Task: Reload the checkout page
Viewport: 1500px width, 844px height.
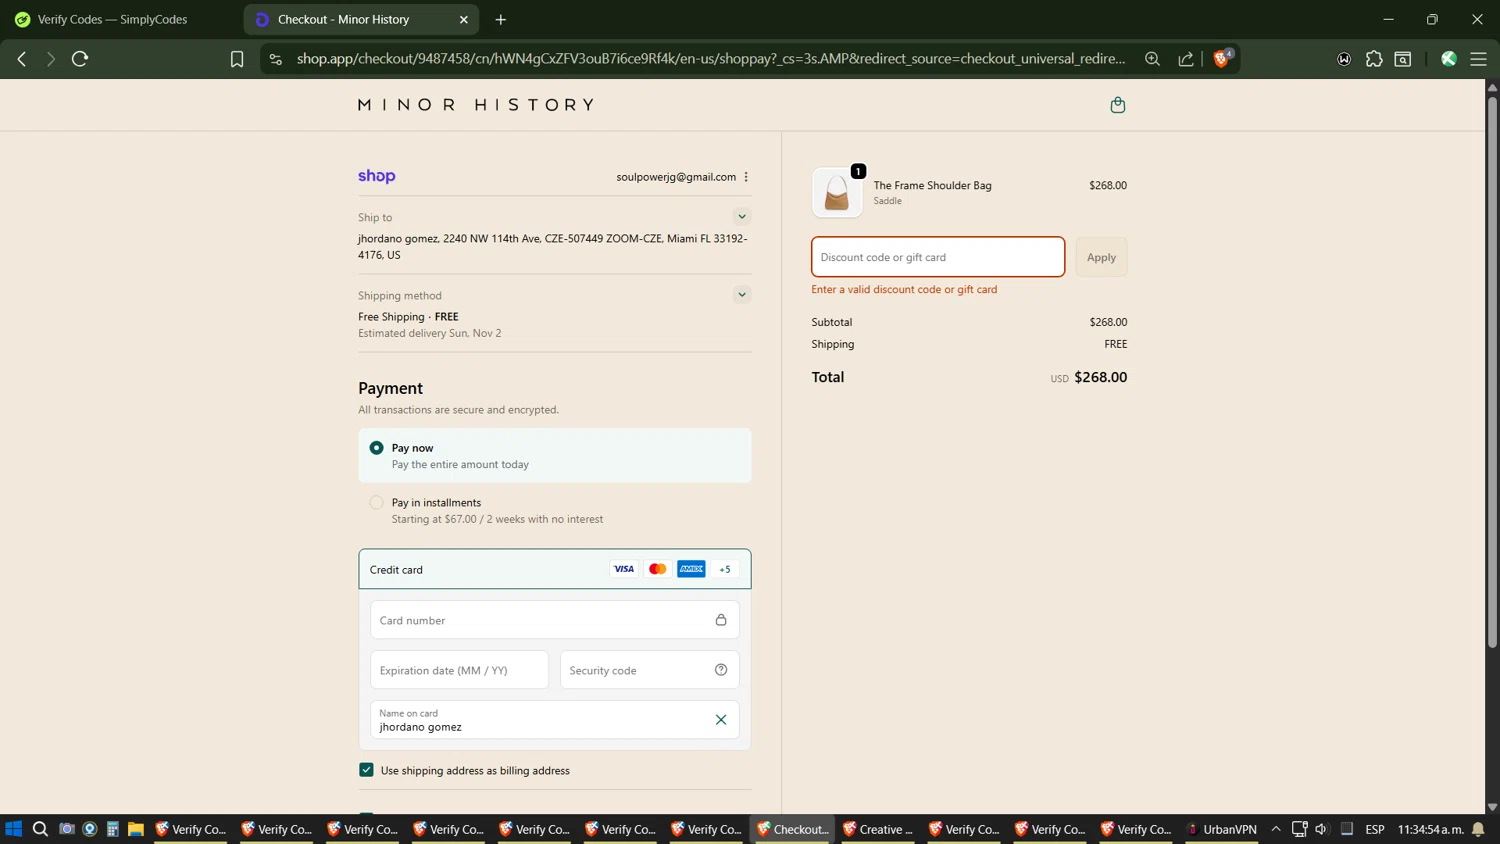Action: [x=80, y=59]
